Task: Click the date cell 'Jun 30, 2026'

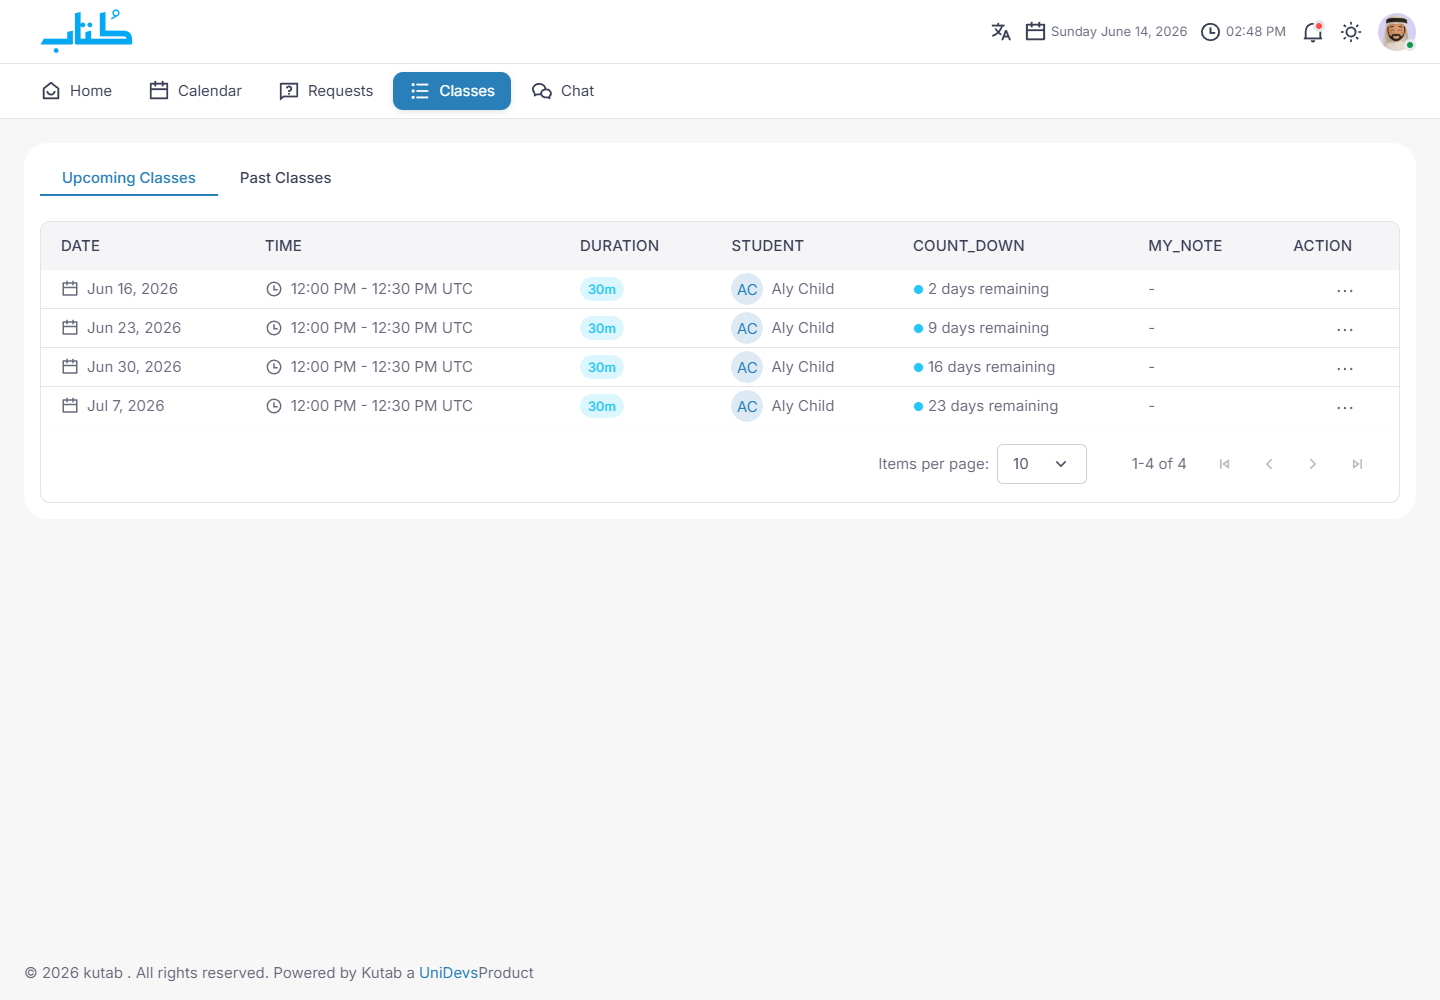Action: coord(122,367)
